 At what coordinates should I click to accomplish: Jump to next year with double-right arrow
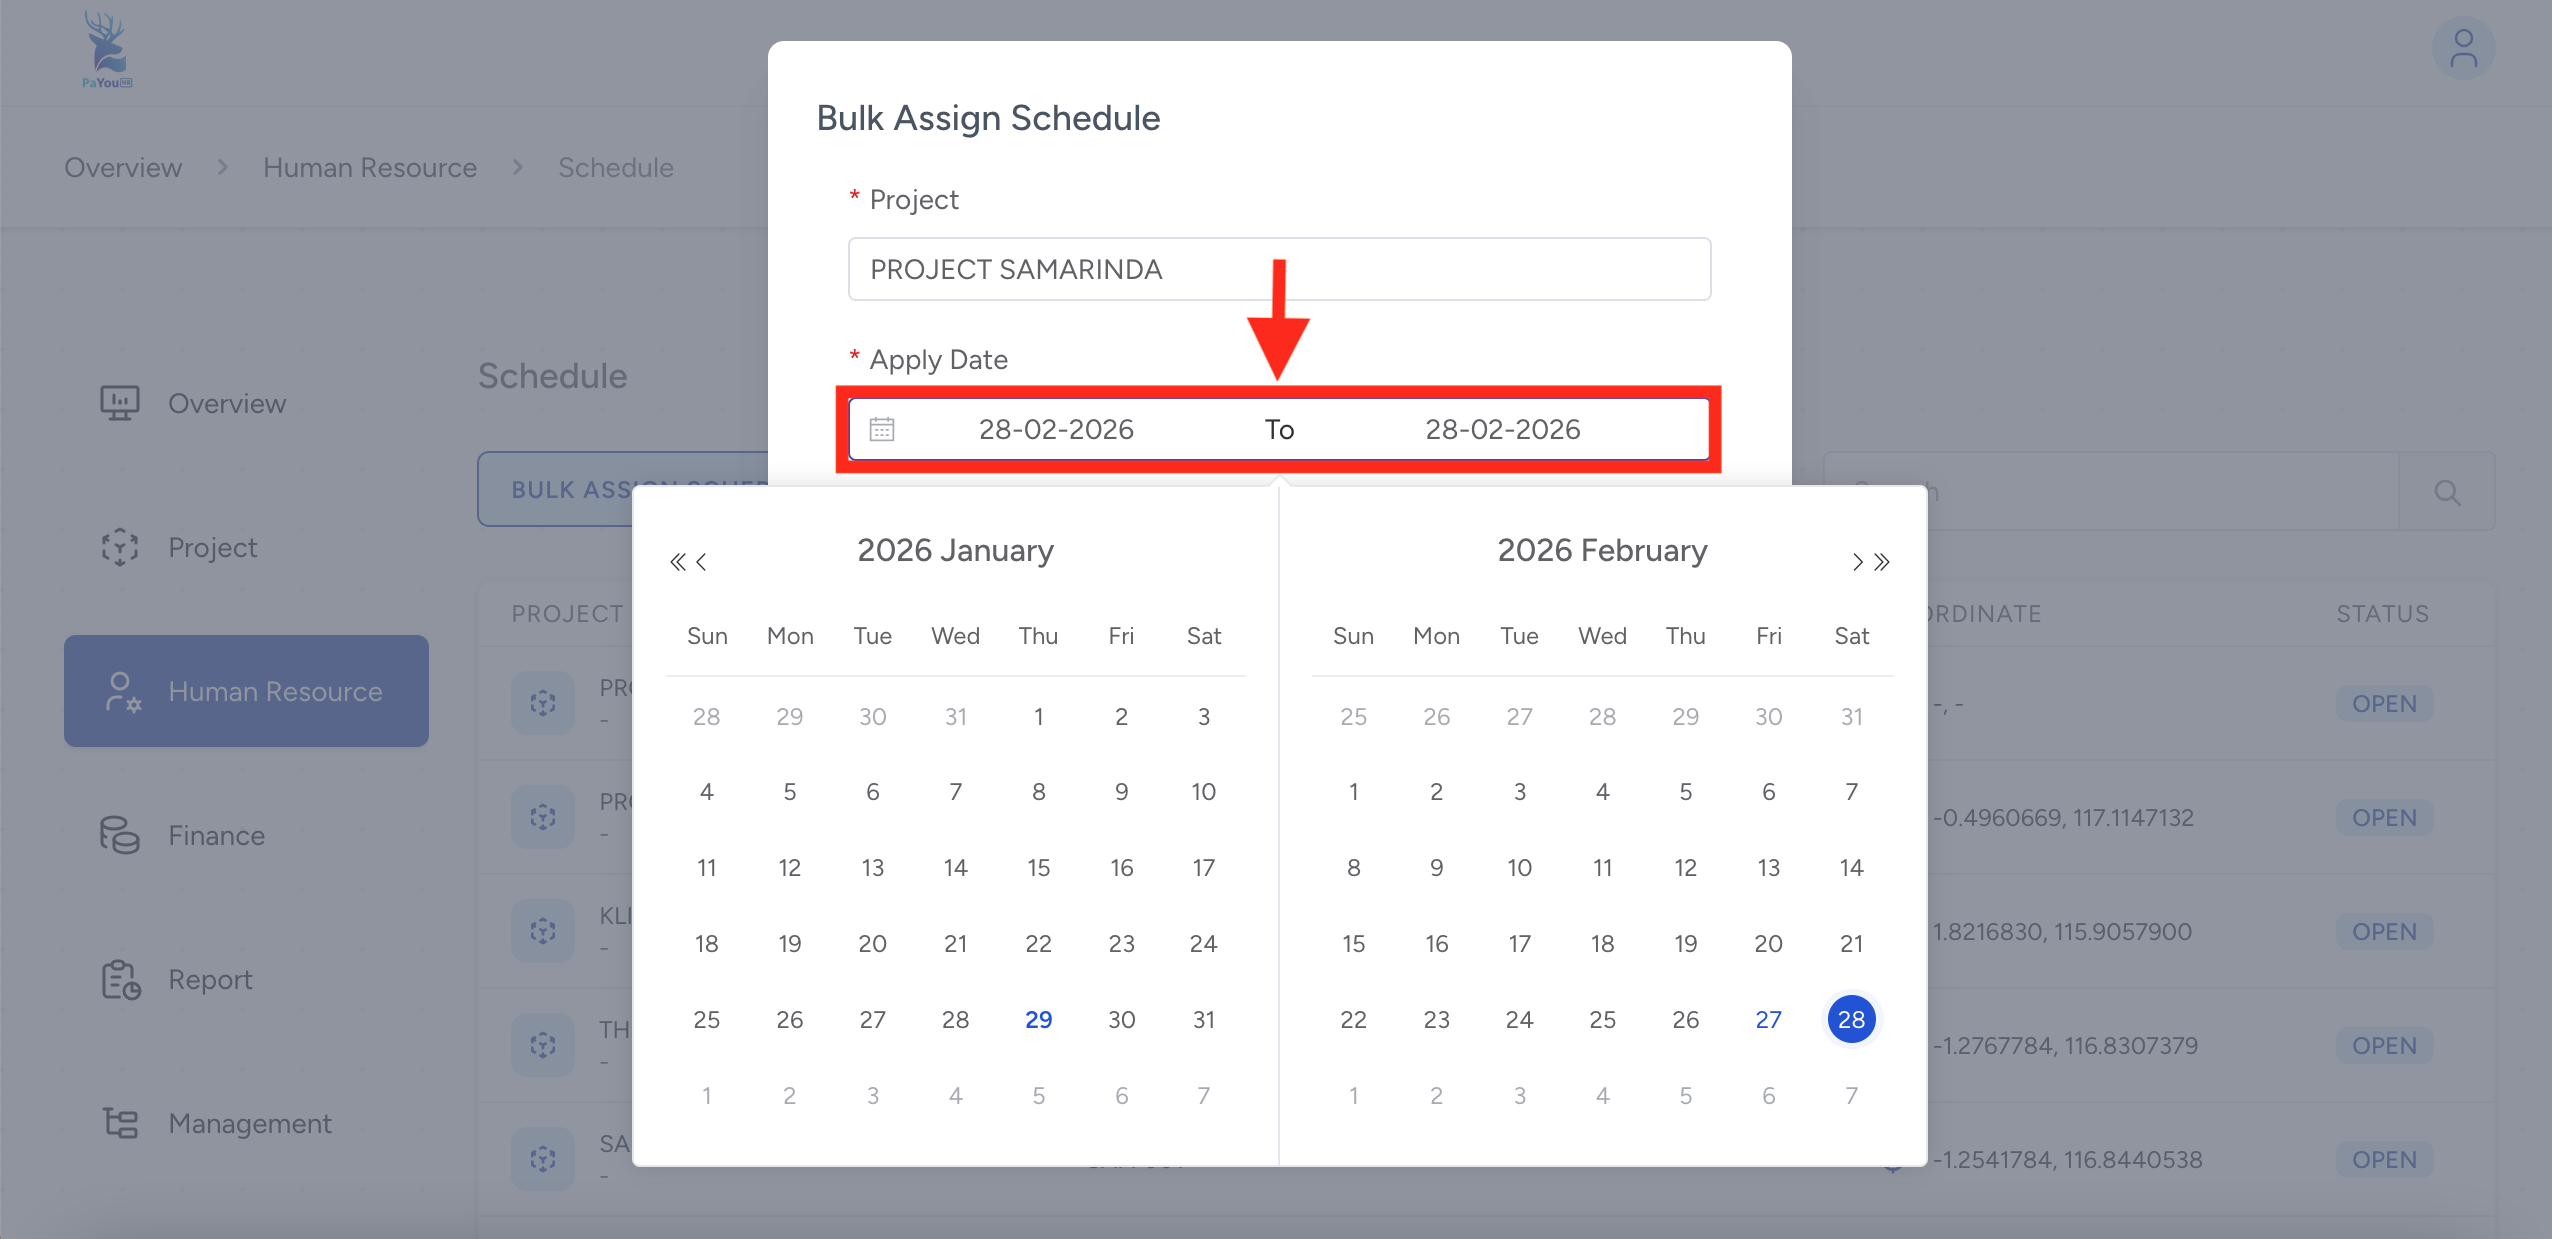point(1882,562)
